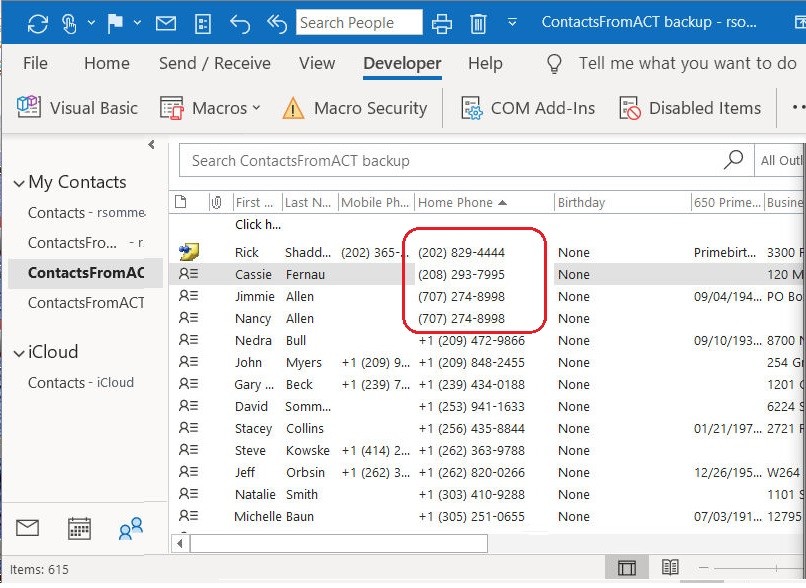Switch to the View ribbon tab

[x=317, y=63]
